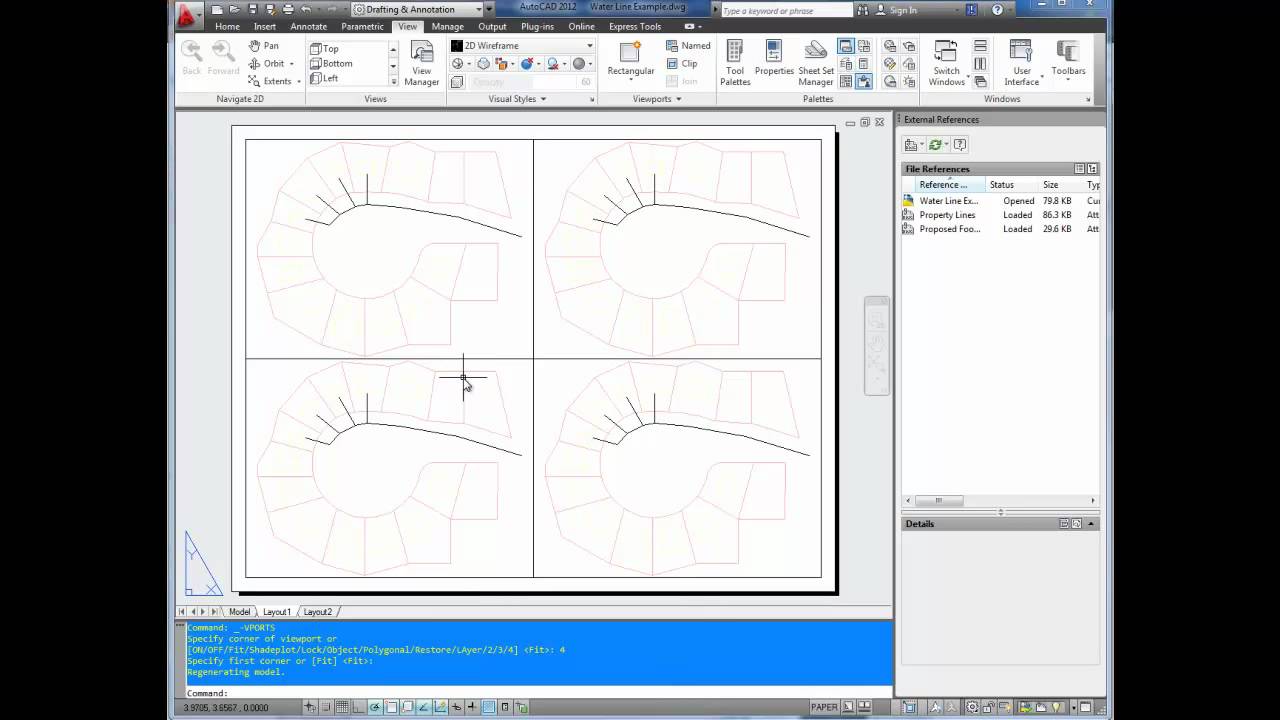Image resolution: width=1280 pixels, height=720 pixels.
Task: Click the Undo arrow in Quick Access toolbar
Action: point(306,10)
